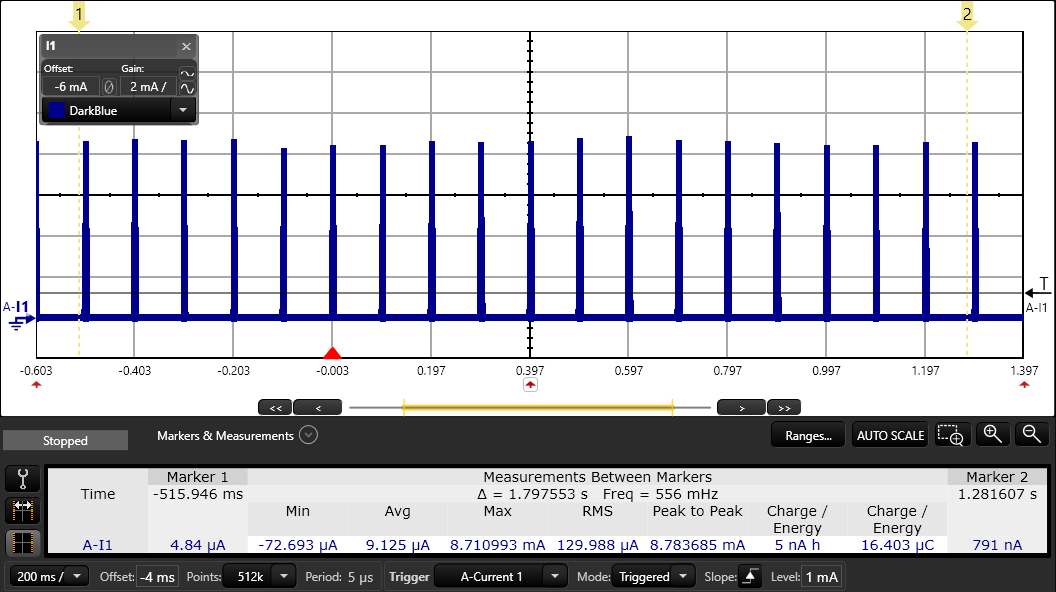1056x592 pixels.
Task: Open the 200 ms/ timebase dropdown
Action: pos(48,576)
